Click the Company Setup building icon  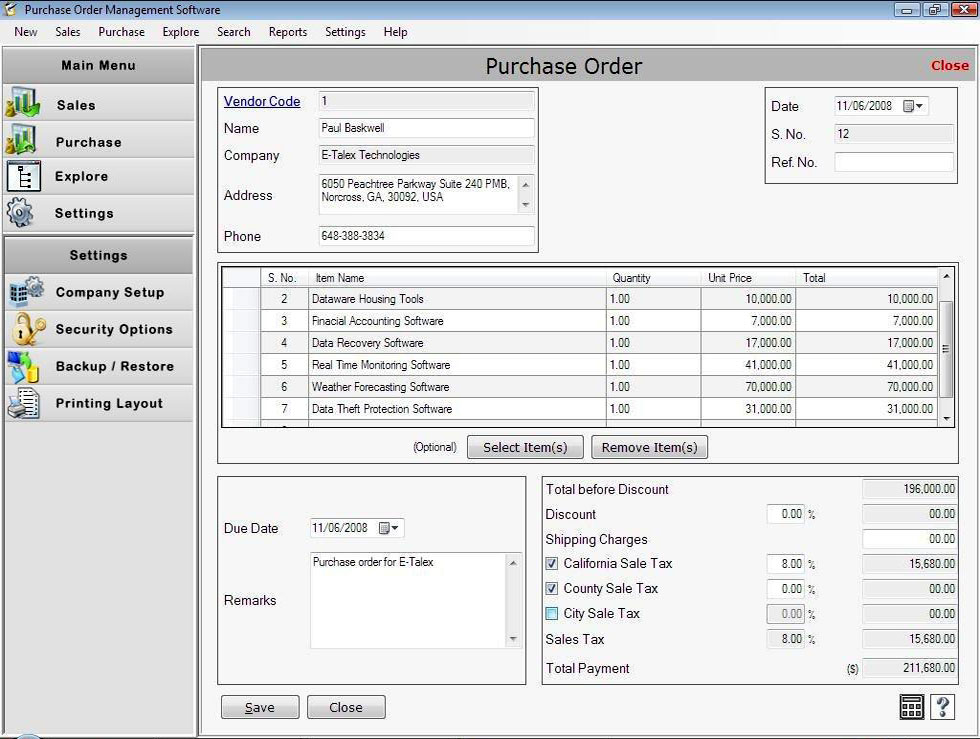point(26,291)
